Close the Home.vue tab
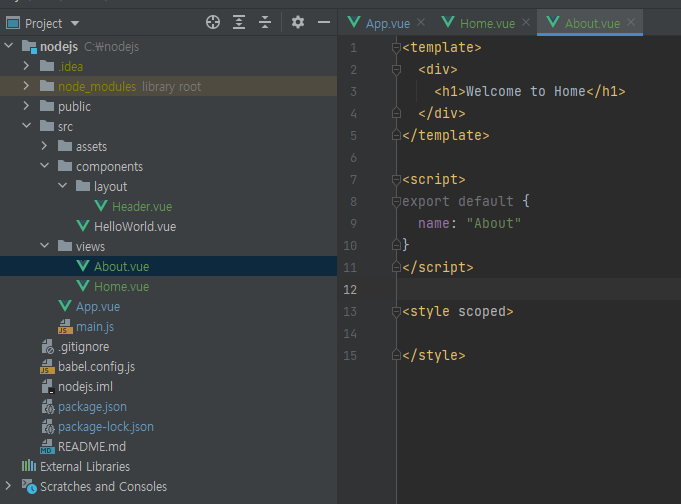The image size is (681, 504). point(526,22)
